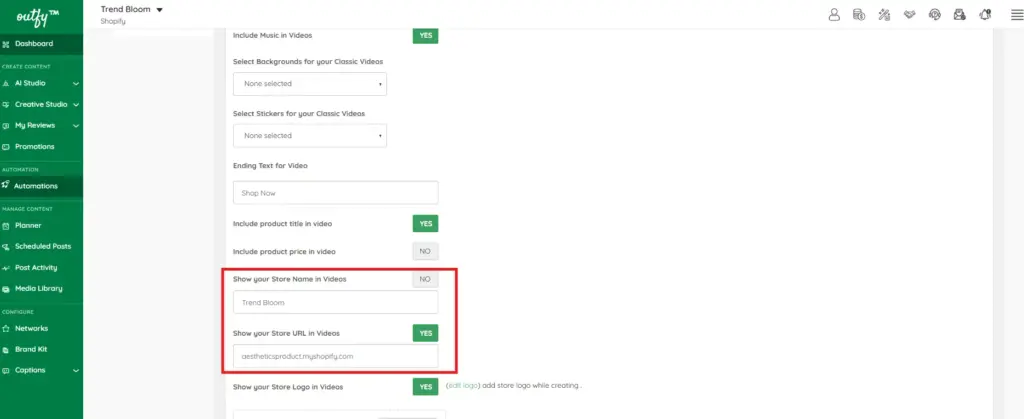Click the Dashboard sidebar icon
The image size is (1024, 419).
6,44
